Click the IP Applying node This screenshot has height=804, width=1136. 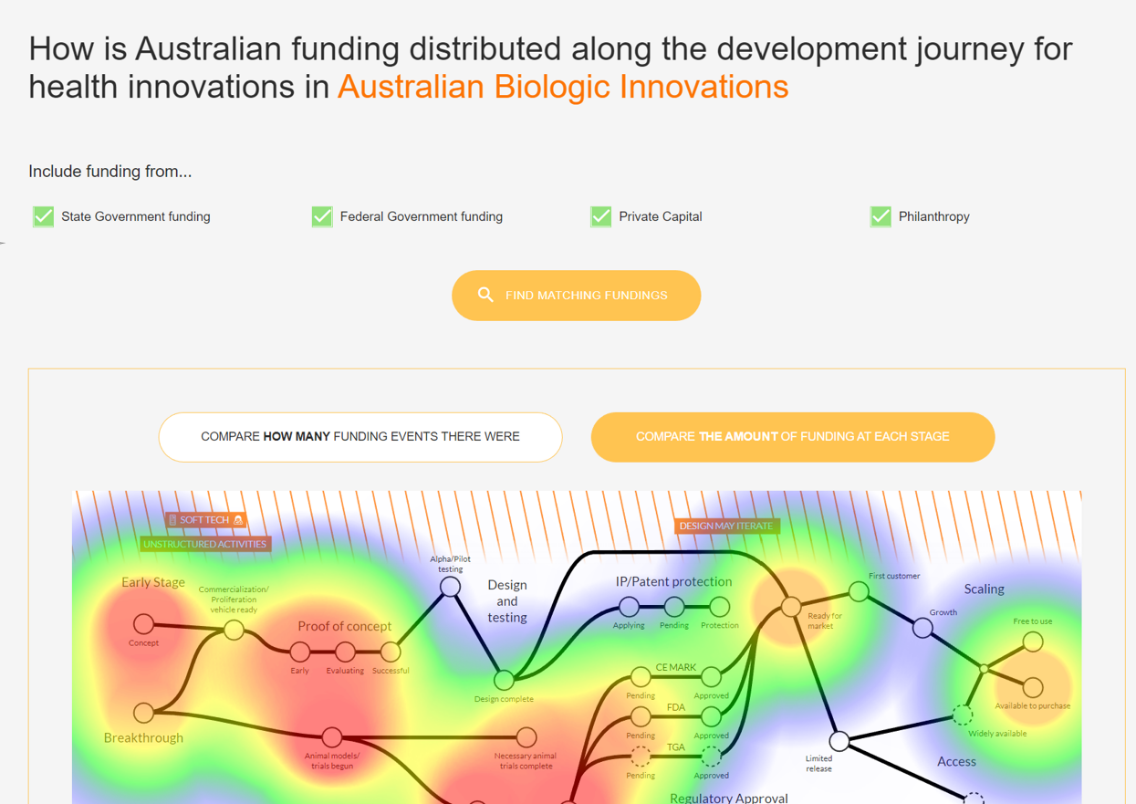629,606
